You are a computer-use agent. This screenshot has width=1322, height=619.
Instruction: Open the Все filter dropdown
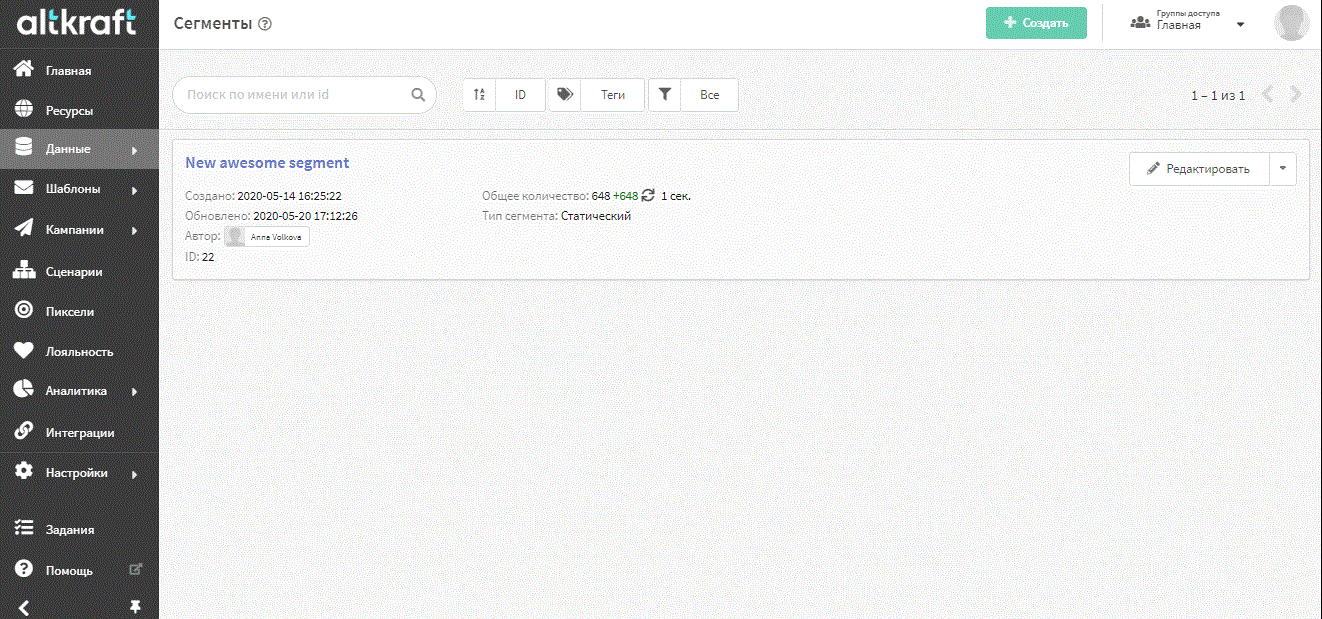710,95
